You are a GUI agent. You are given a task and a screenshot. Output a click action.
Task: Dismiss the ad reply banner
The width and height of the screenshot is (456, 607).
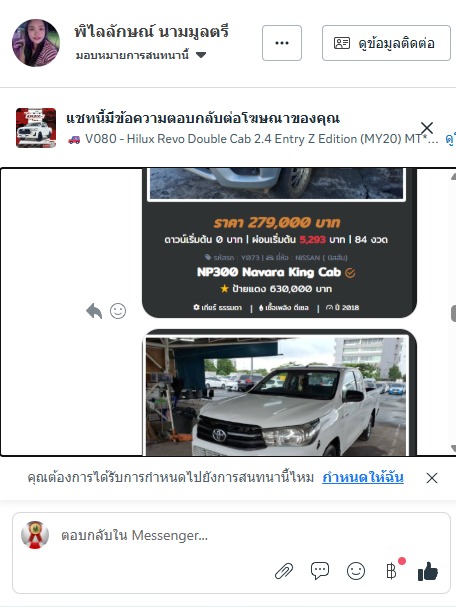[427, 127]
